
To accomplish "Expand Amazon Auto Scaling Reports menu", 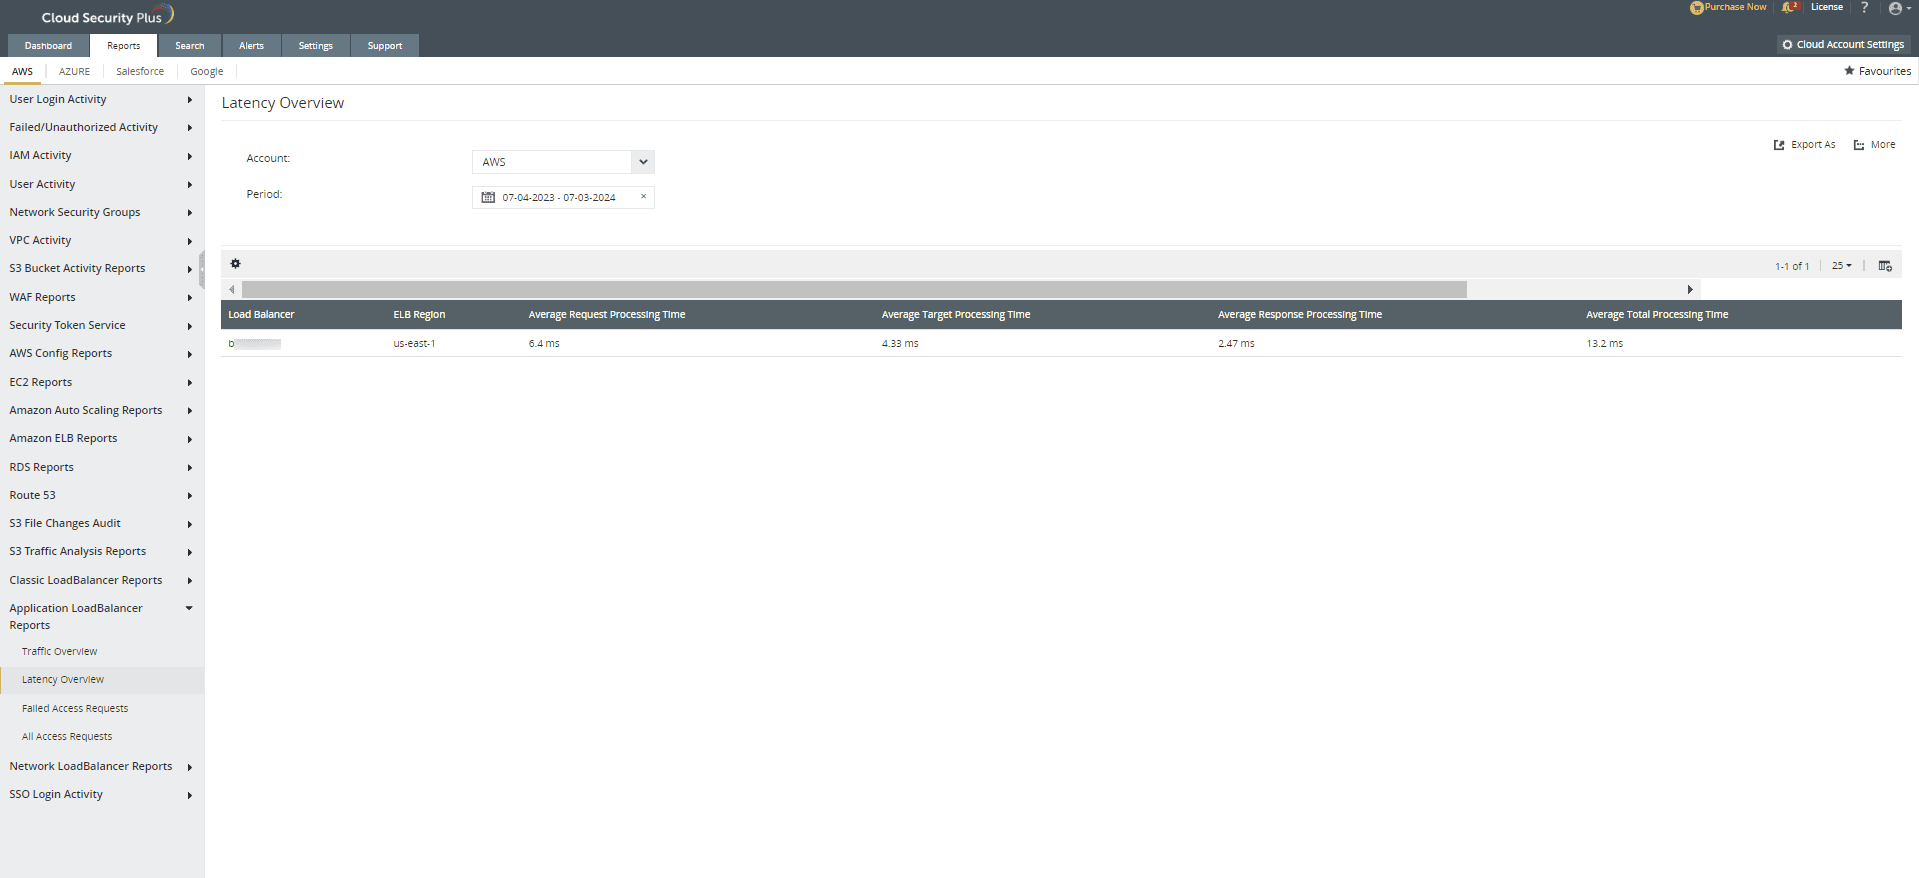I will click(102, 410).
